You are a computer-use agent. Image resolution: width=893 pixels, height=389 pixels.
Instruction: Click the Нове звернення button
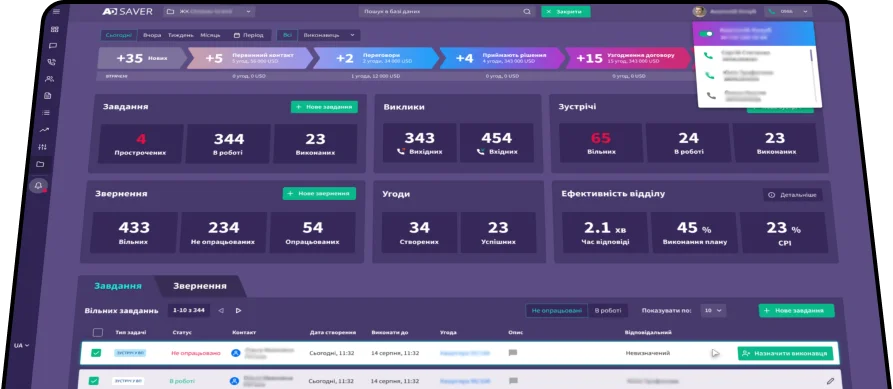point(319,194)
